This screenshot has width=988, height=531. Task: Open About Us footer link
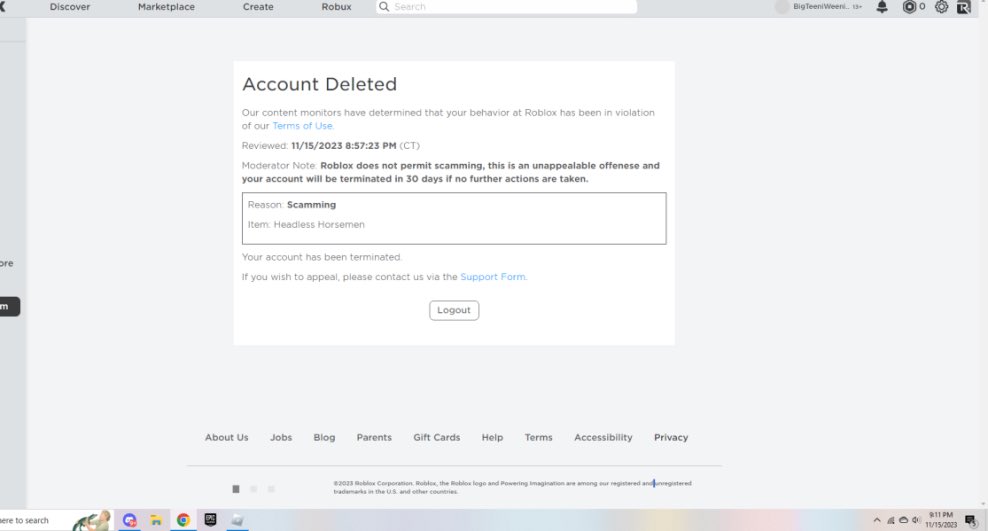tap(227, 437)
